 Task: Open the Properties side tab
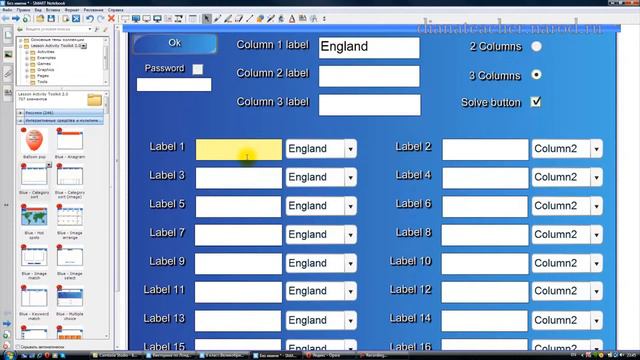click(8, 93)
